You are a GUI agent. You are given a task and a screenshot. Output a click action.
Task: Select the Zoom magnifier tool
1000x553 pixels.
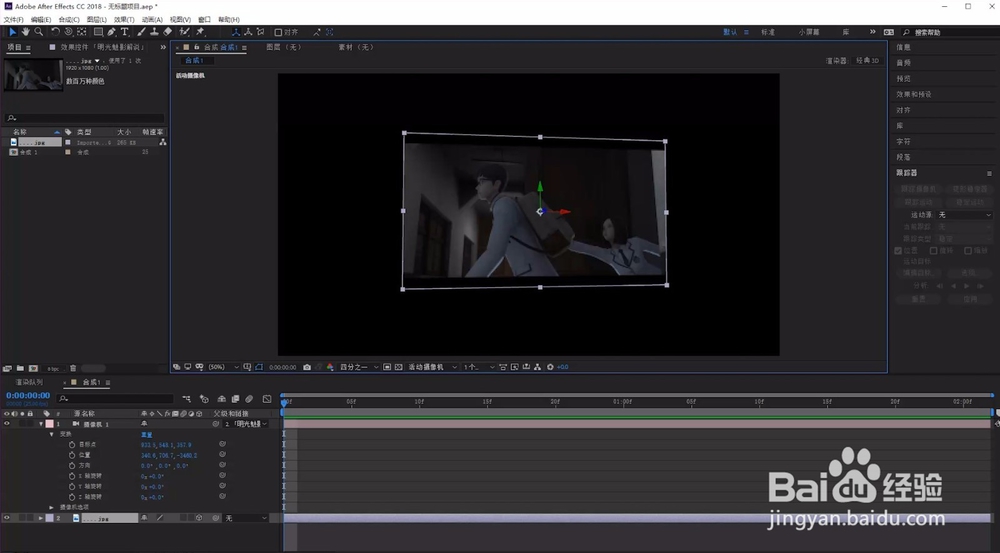(x=39, y=31)
